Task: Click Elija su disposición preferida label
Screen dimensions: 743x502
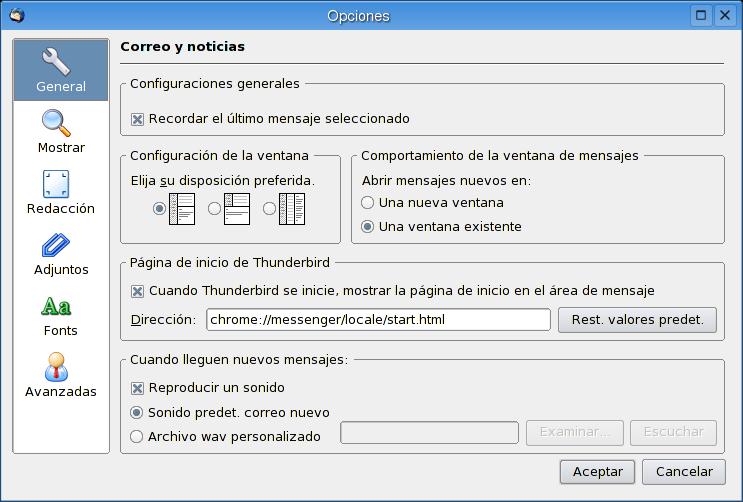Action: (x=223, y=181)
